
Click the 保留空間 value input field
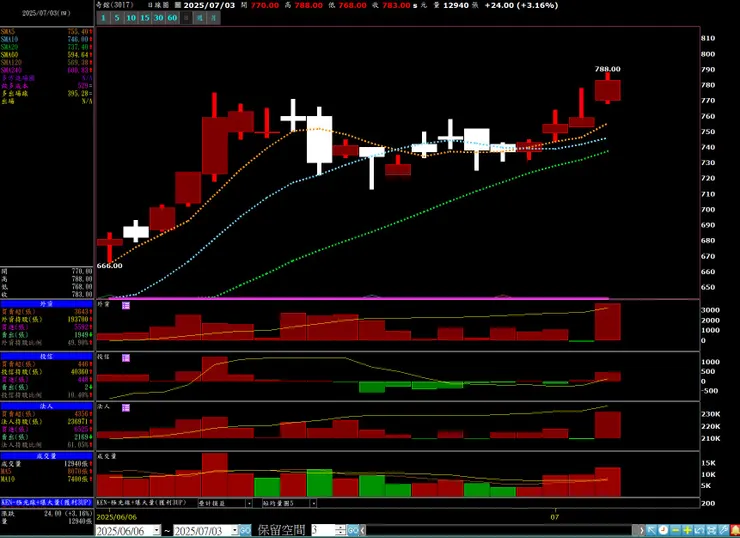[x=323, y=530]
